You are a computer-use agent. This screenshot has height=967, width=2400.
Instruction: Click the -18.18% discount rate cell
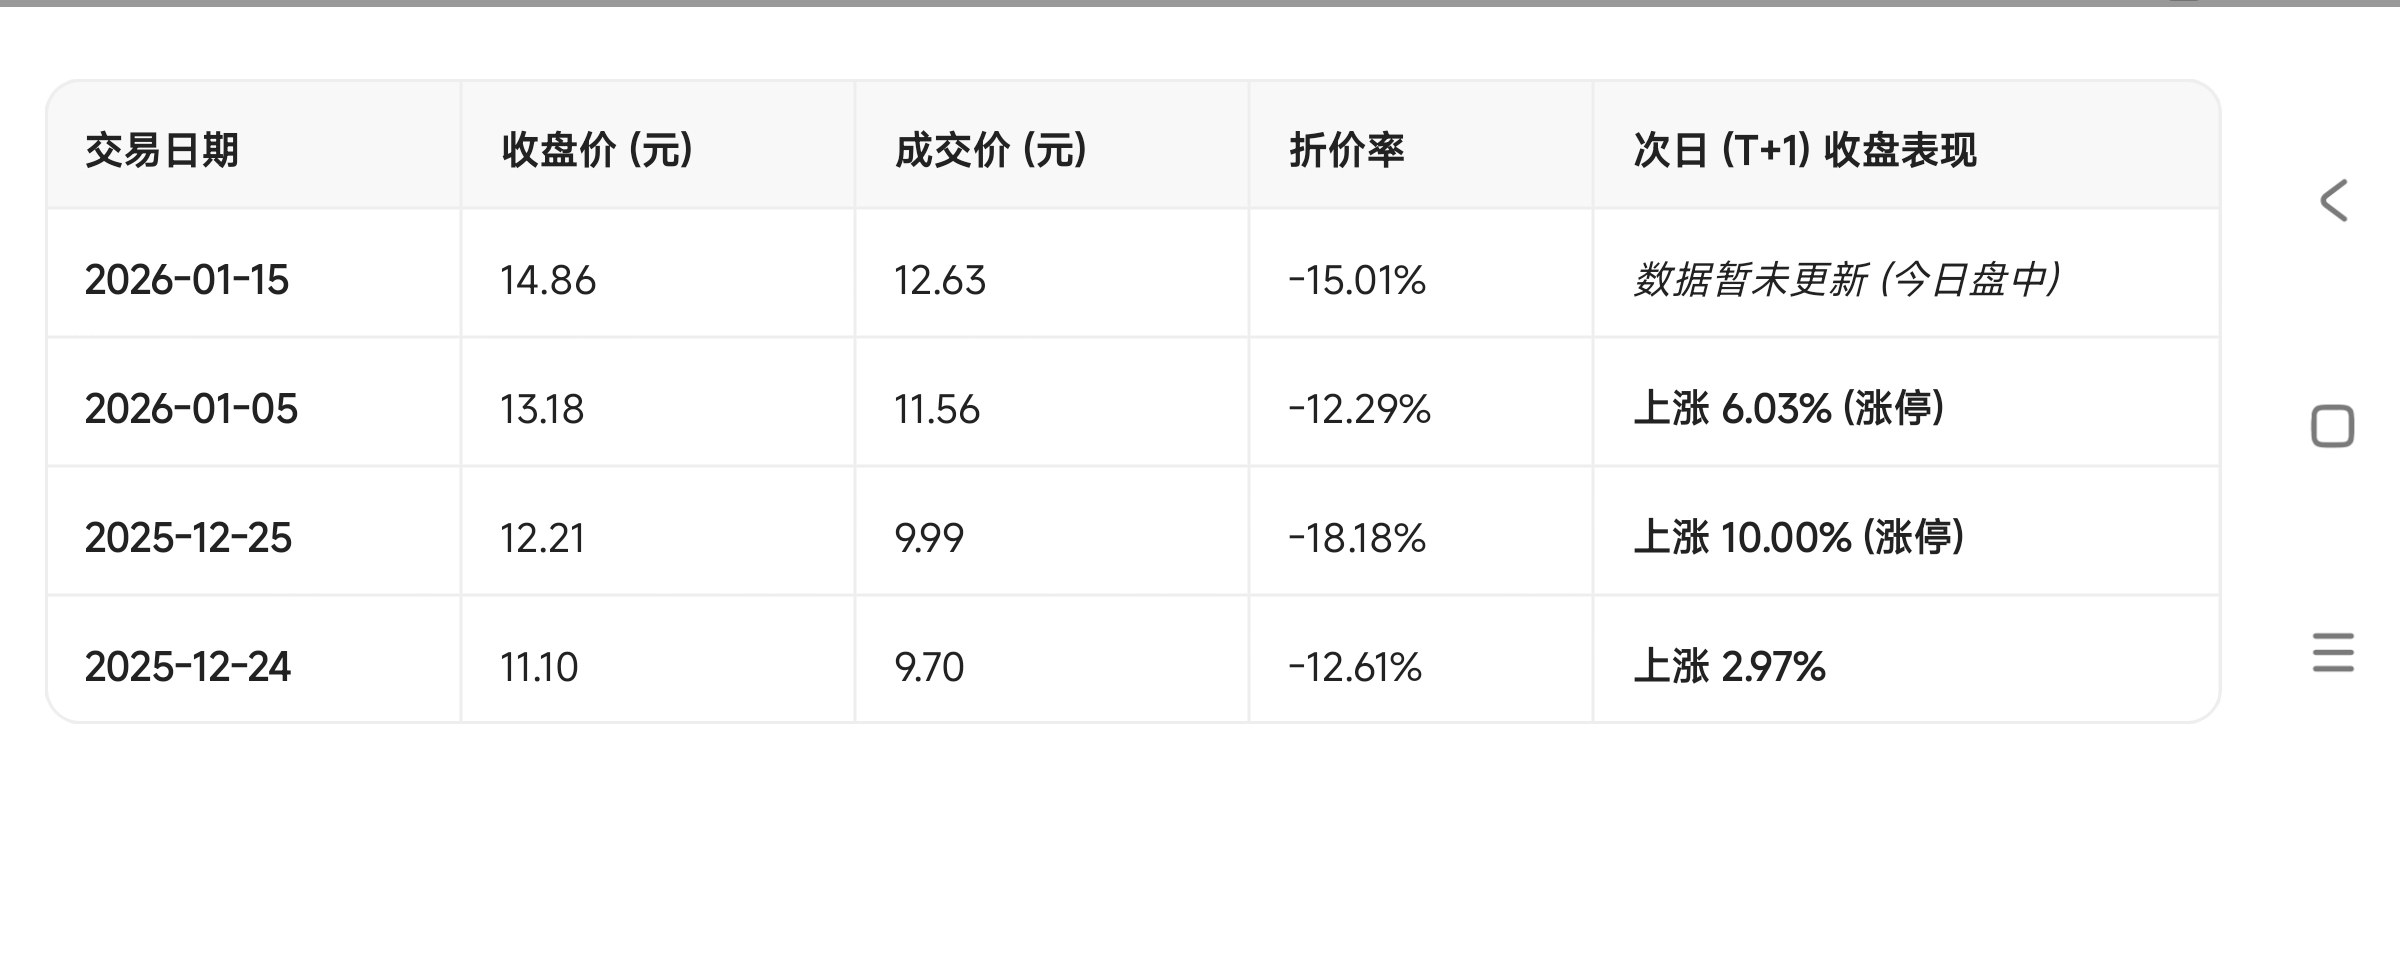1357,538
